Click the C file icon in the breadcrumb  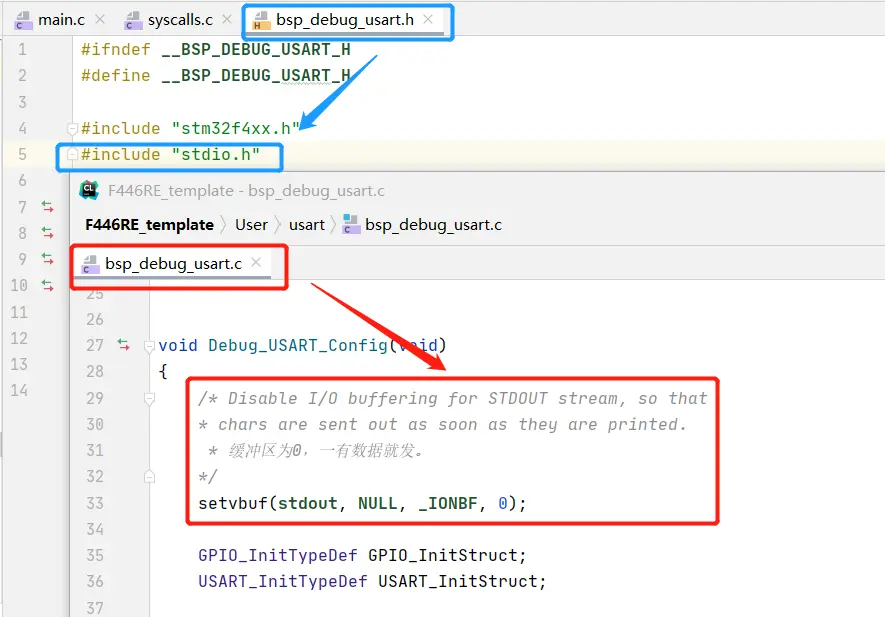click(352, 225)
